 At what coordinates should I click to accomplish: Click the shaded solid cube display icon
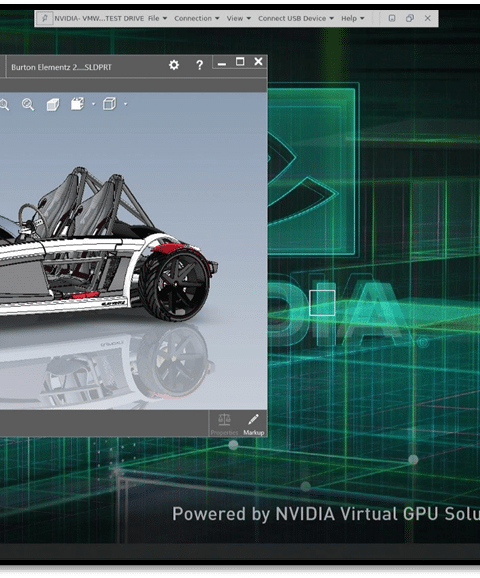[x=53, y=105]
